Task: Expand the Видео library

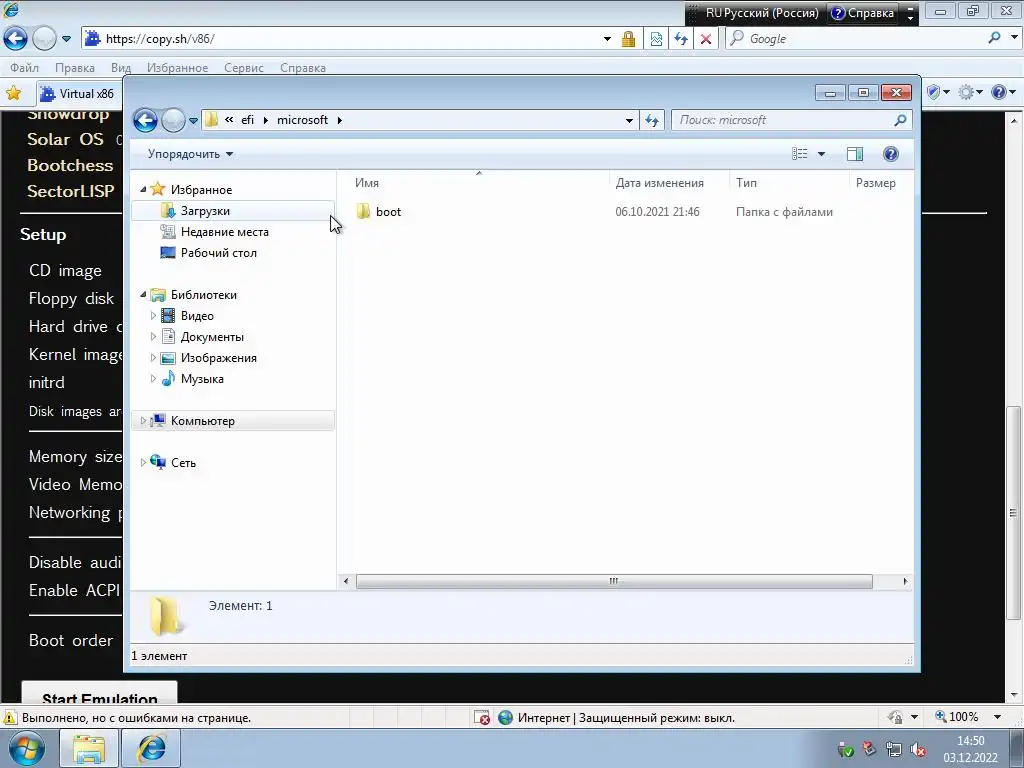Action: click(153, 315)
